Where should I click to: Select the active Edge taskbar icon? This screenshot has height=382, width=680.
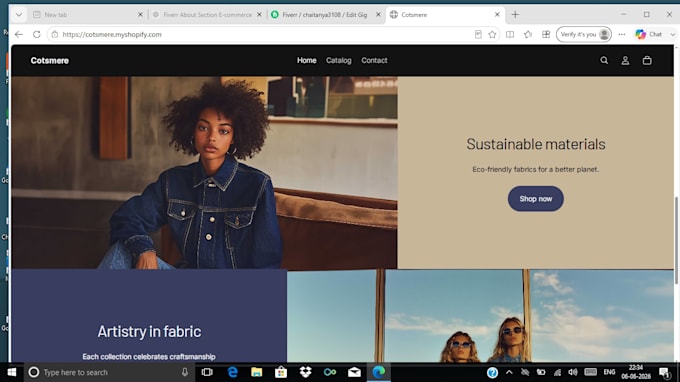coord(379,372)
